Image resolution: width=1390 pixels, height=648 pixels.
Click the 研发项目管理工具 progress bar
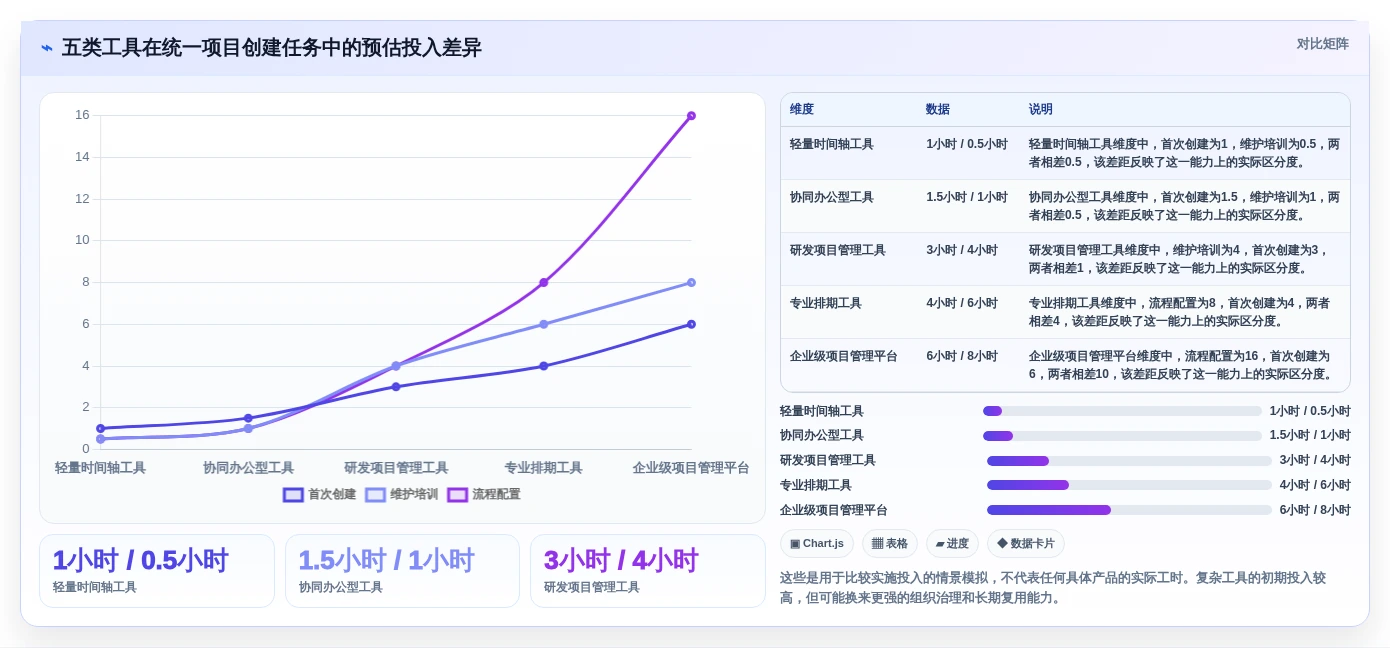pos(1129,461)
